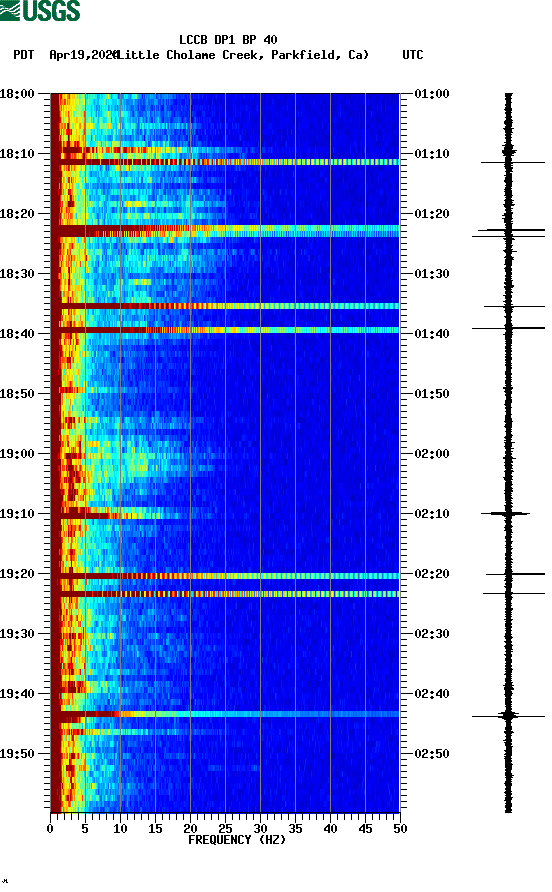Viewport: 552px width, 892px height.
Task: Click the spectrogram event band near 19:43
Action: (x=225, y=714)
